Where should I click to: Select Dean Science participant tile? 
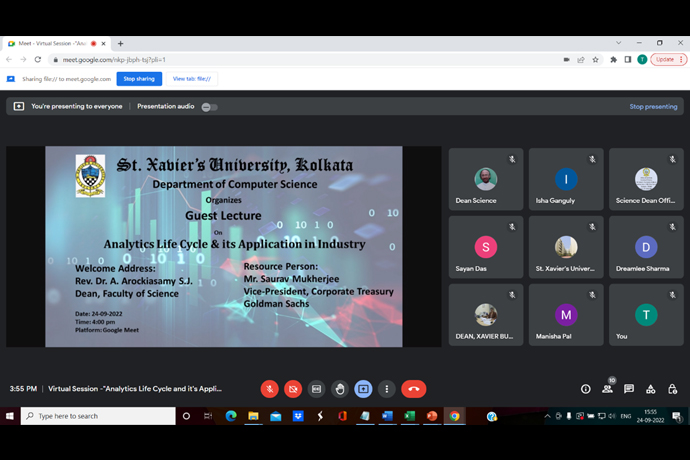pyautogui.click(x=486, y=179)
